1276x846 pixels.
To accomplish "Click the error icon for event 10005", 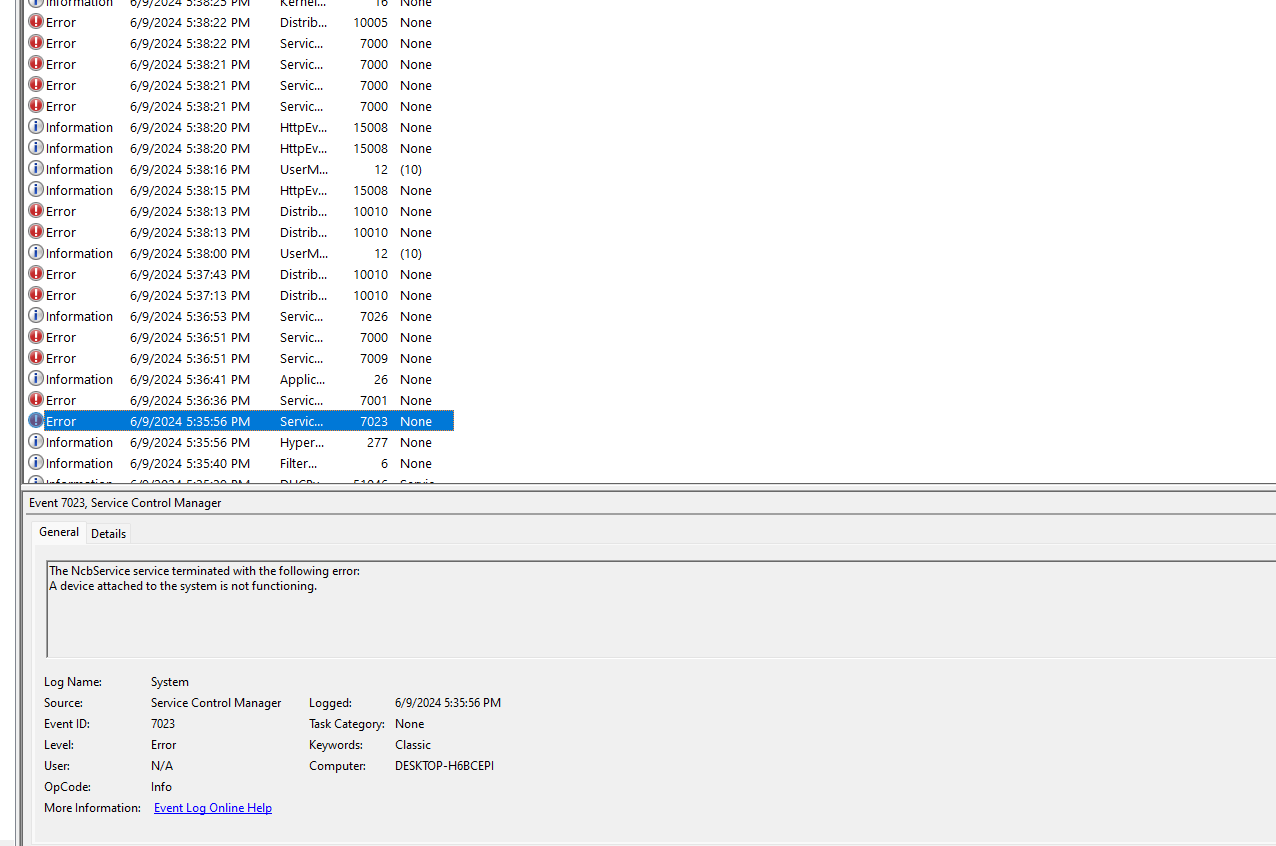I will tap(36, 22).
